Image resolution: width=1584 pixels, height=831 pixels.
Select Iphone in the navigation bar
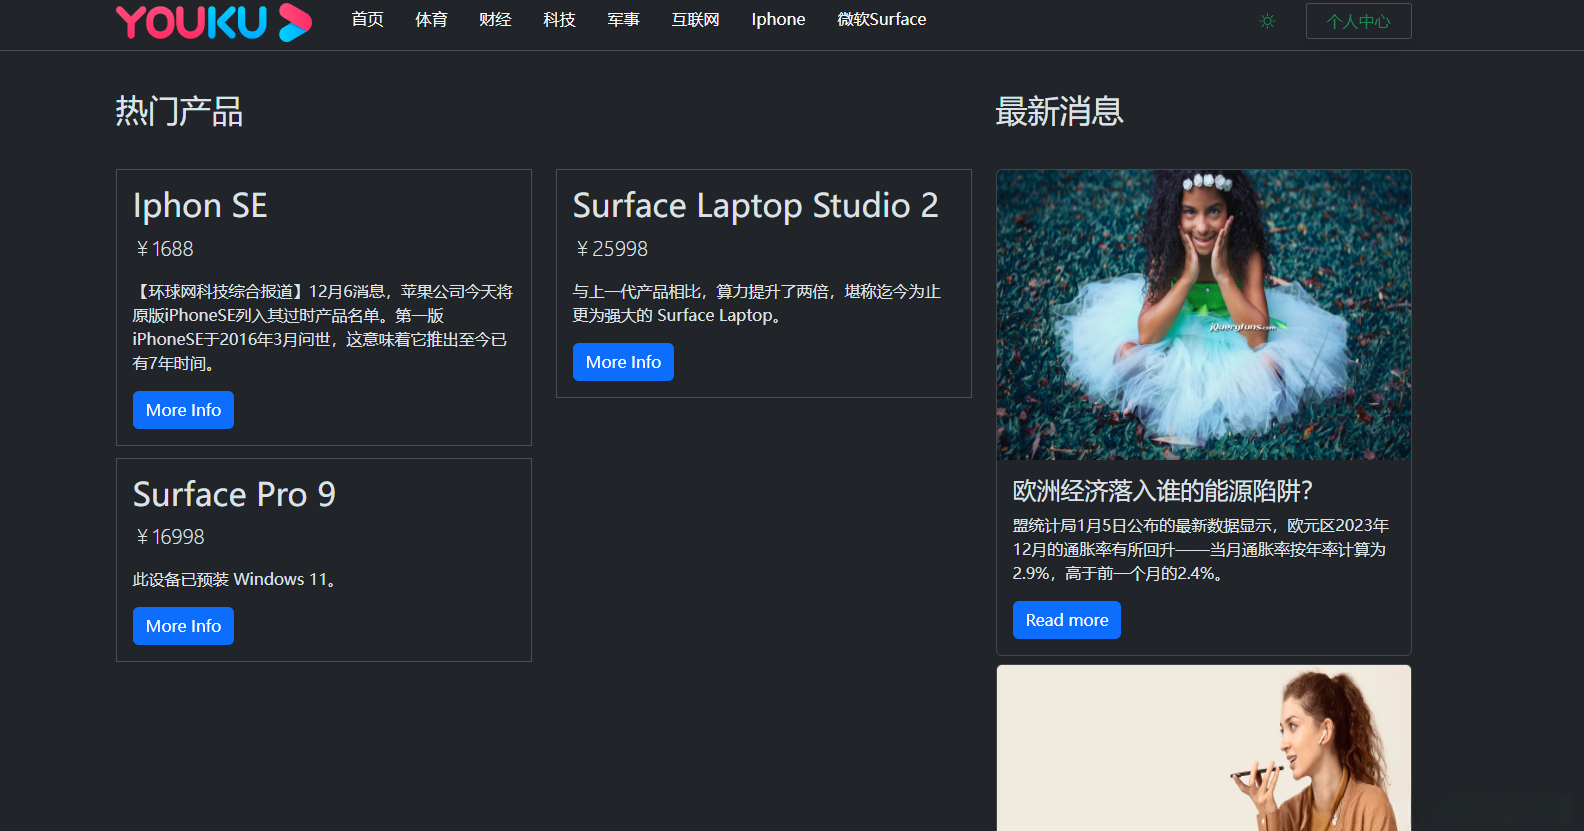click(x=778, y=20)
